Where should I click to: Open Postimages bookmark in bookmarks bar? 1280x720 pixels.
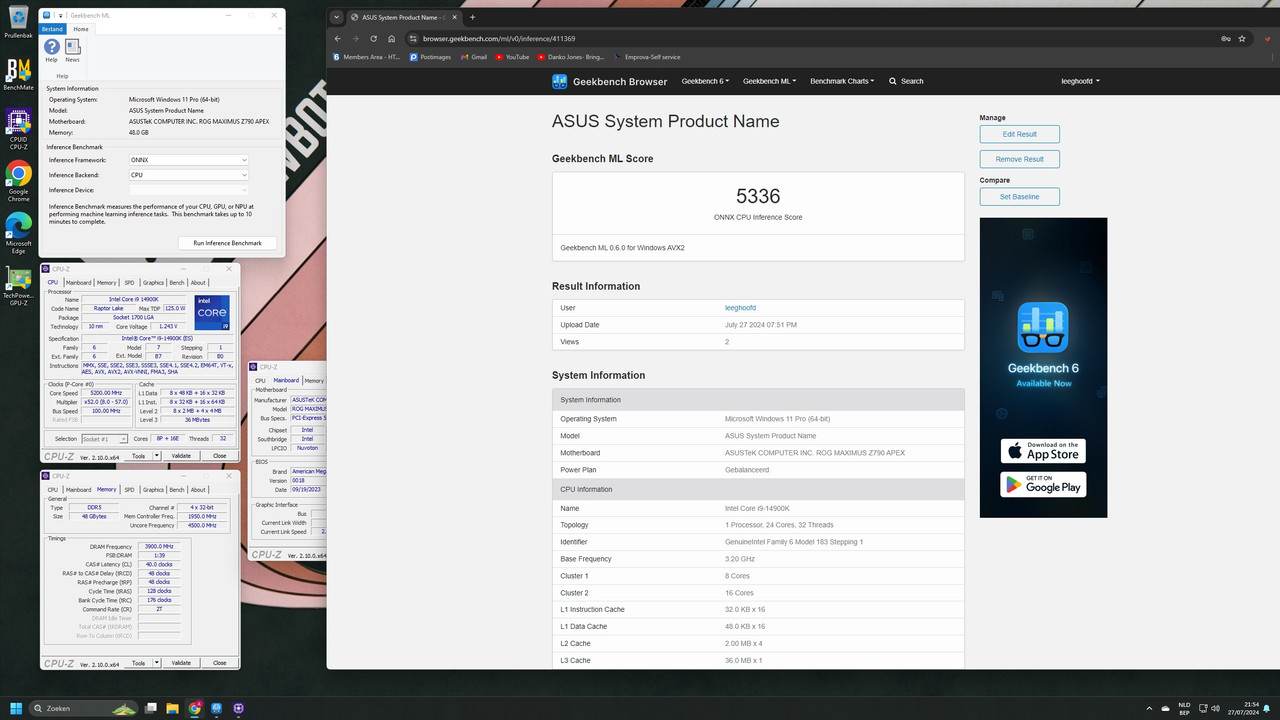click(x=430, y=57)
